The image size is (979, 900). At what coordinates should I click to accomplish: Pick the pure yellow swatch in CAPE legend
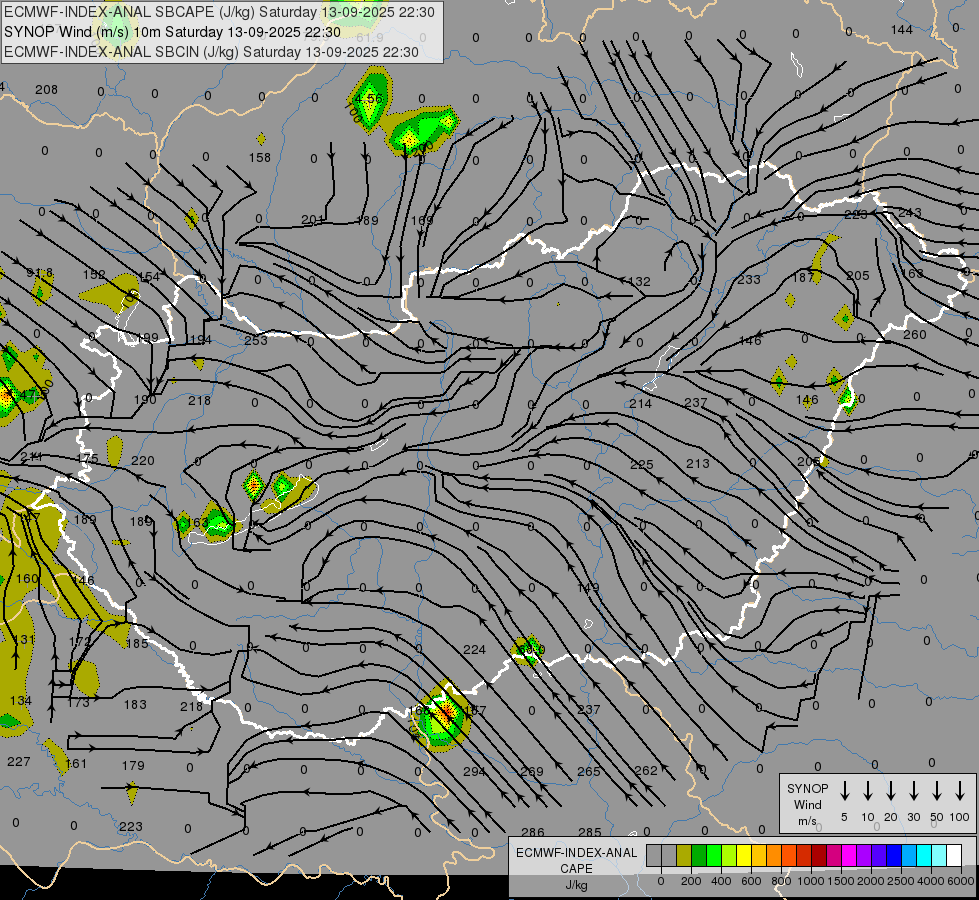coord(744,856)
